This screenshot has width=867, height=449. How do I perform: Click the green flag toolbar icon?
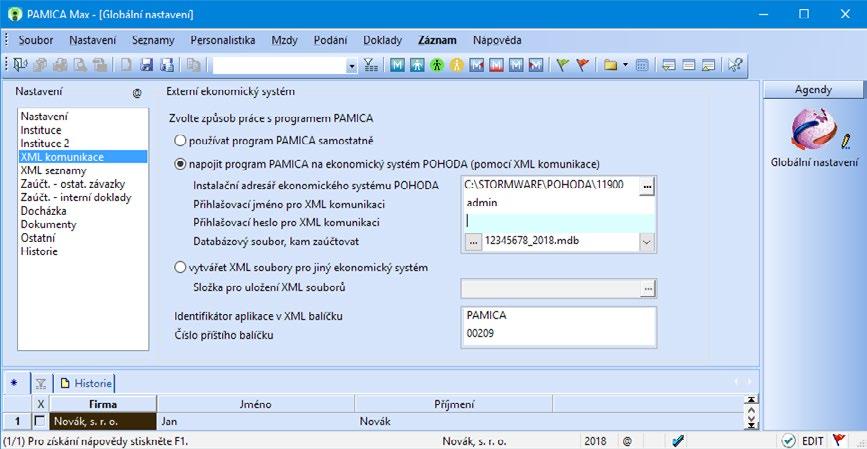[x=562, y=65]
